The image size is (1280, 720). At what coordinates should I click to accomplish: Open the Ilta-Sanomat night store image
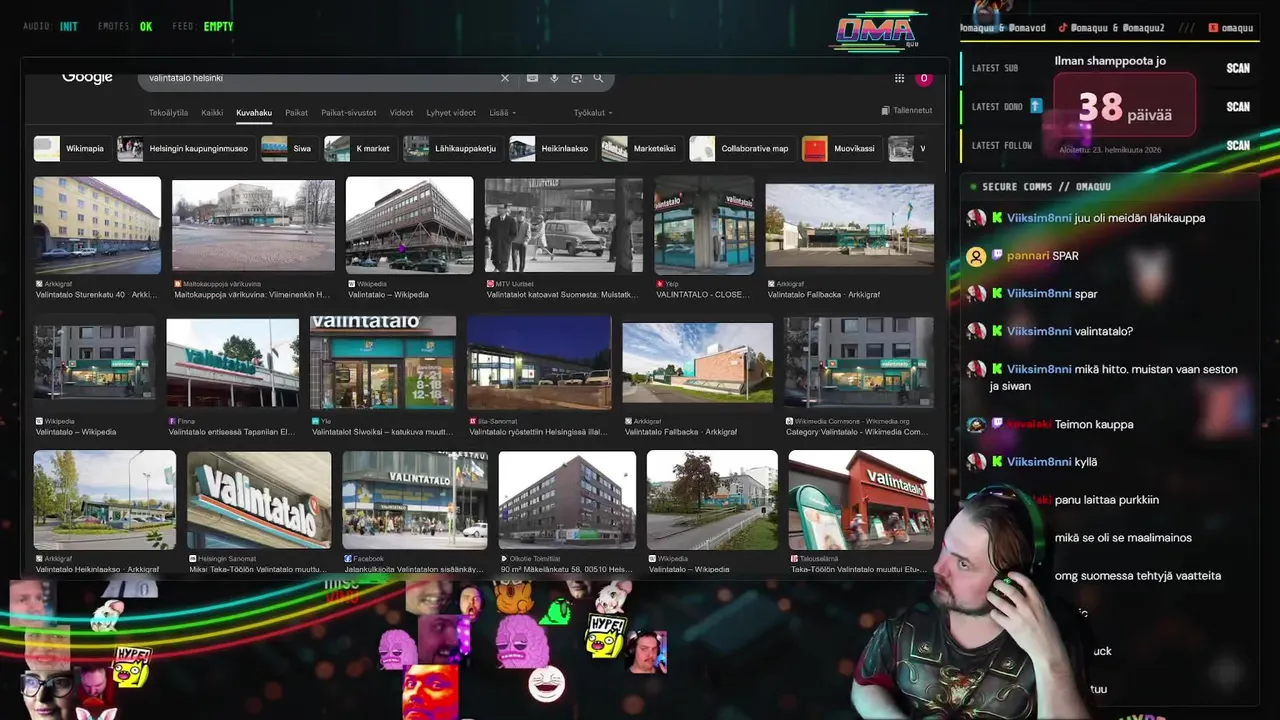539,362
